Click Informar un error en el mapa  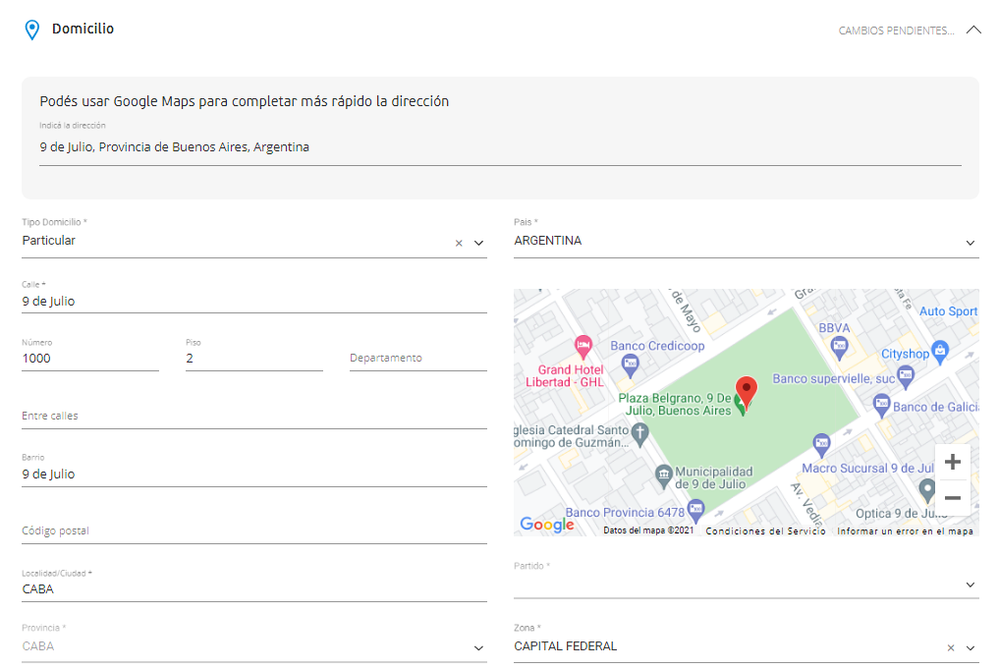(x=904, y=531)
